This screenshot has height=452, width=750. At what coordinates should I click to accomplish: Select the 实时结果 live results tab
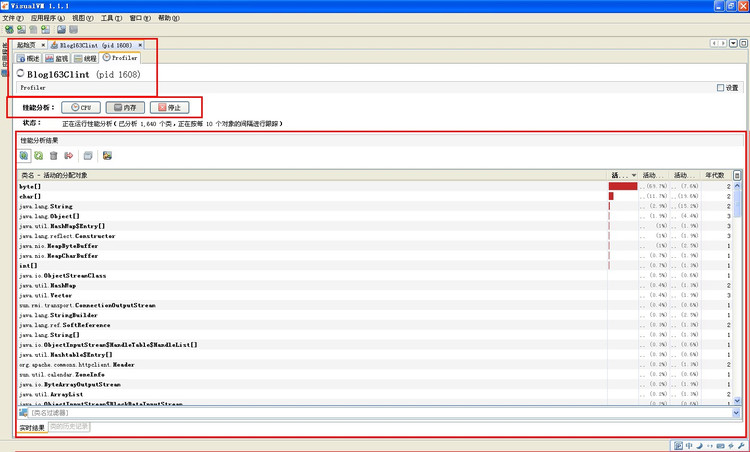[x=32, y=427]
